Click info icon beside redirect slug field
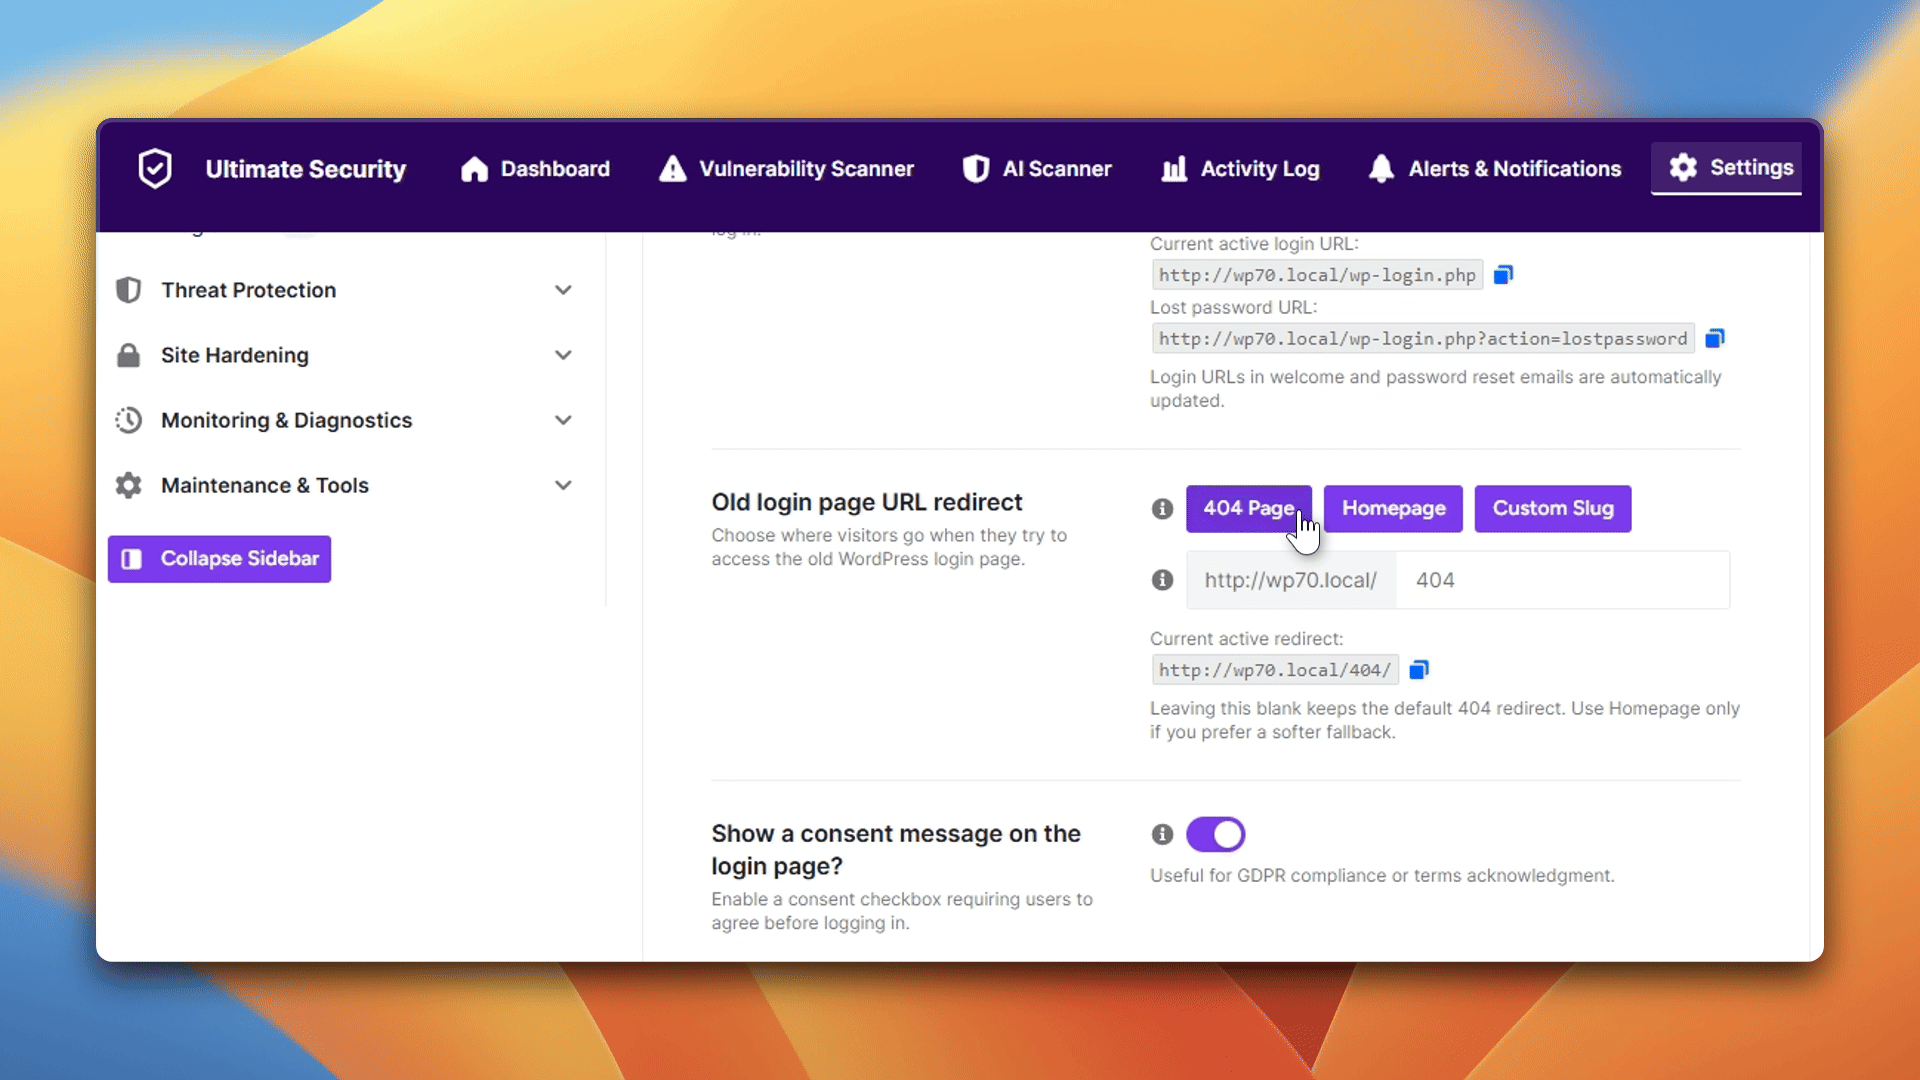Viewport: 1920px width, 1080px height. pos(1162,580)
